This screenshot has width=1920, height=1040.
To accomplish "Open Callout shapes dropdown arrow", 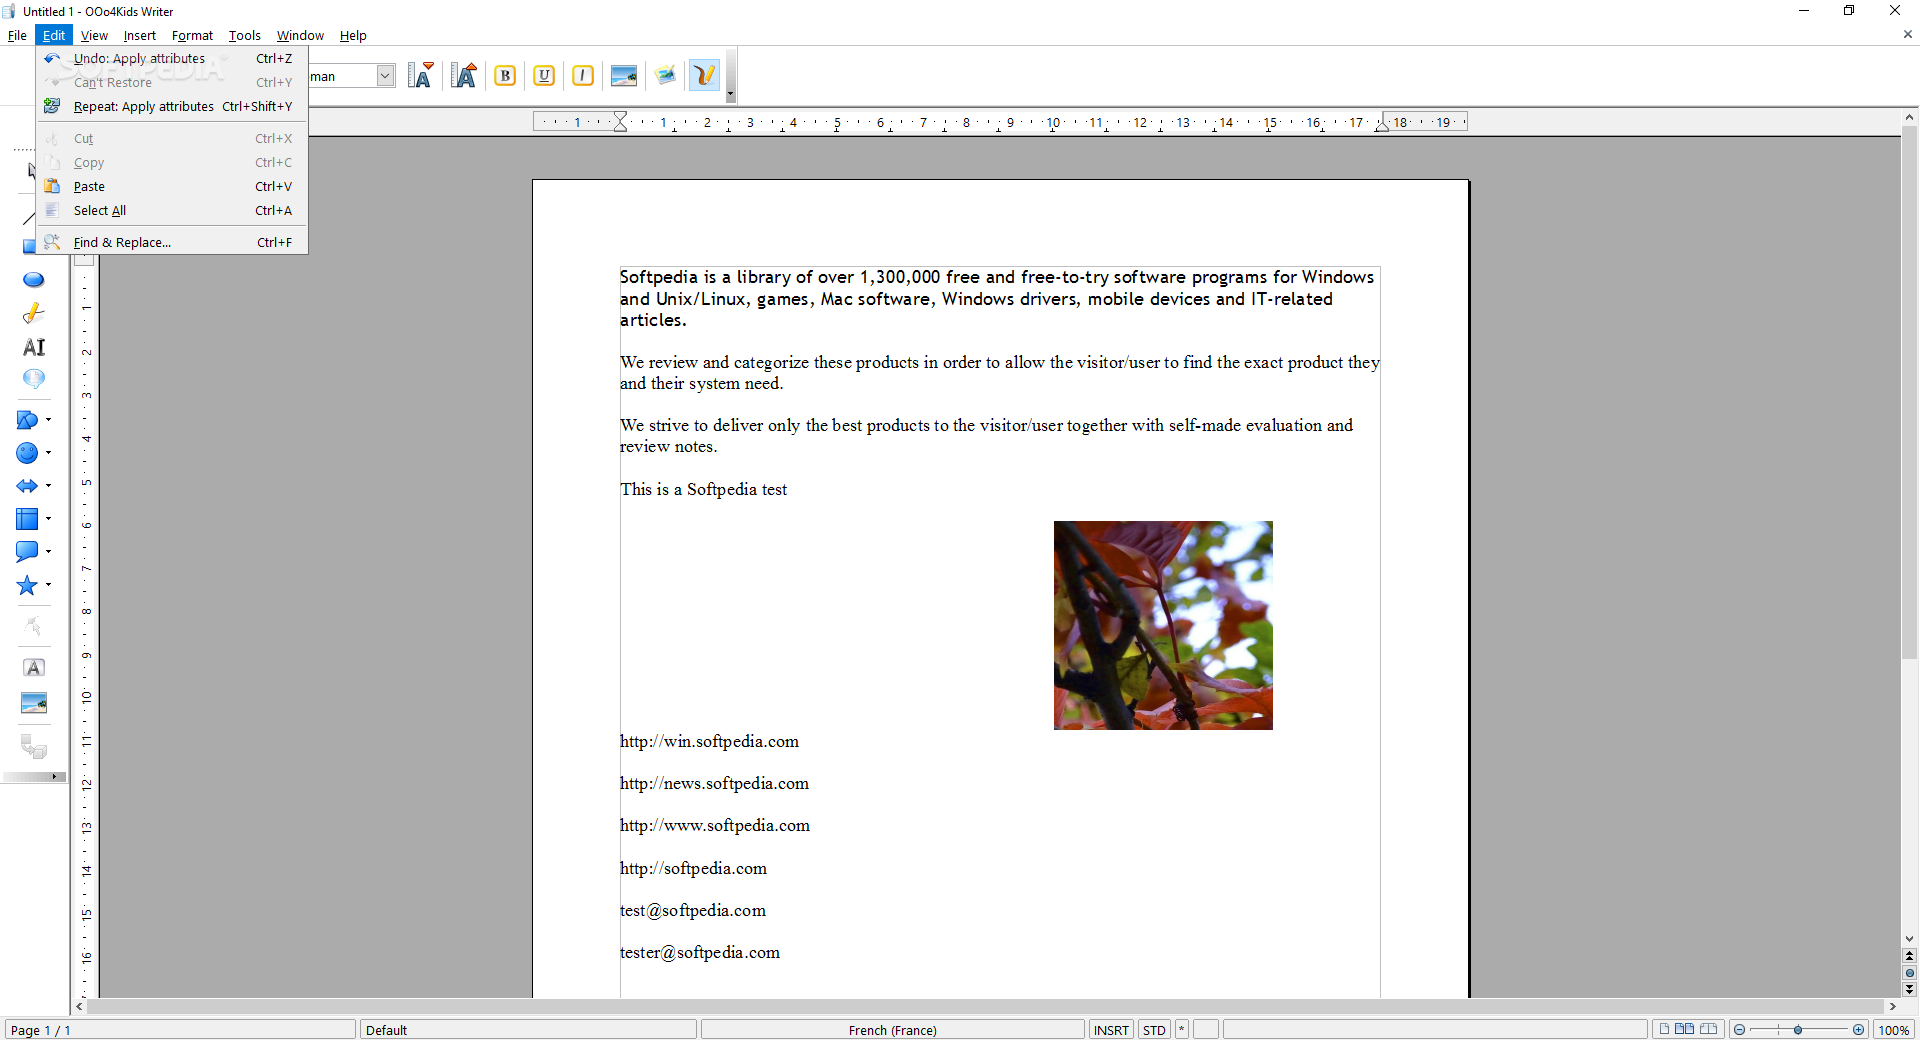I will [48, 552].
